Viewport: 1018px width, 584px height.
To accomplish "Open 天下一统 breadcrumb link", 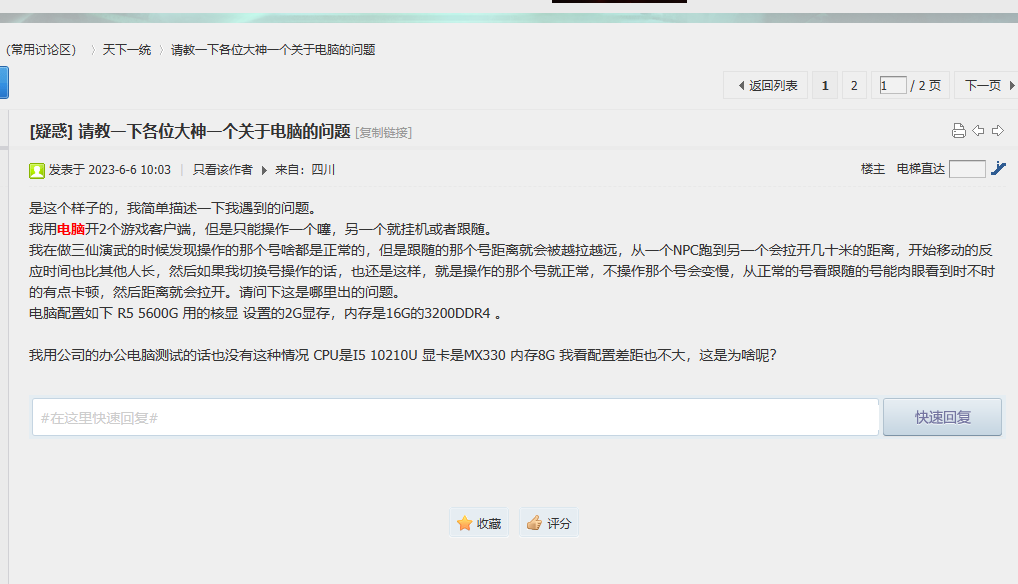I will click(x=126, y=50).
